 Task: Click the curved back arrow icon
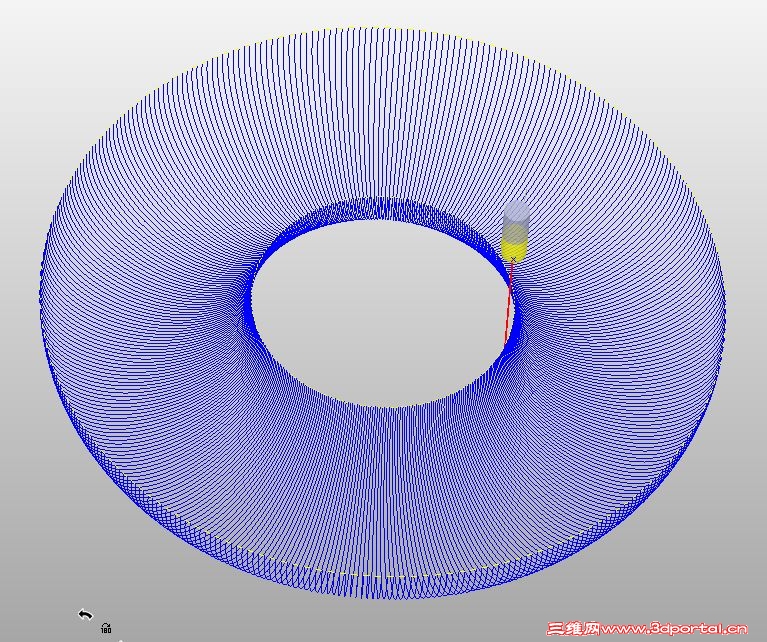tap(86, 615)
